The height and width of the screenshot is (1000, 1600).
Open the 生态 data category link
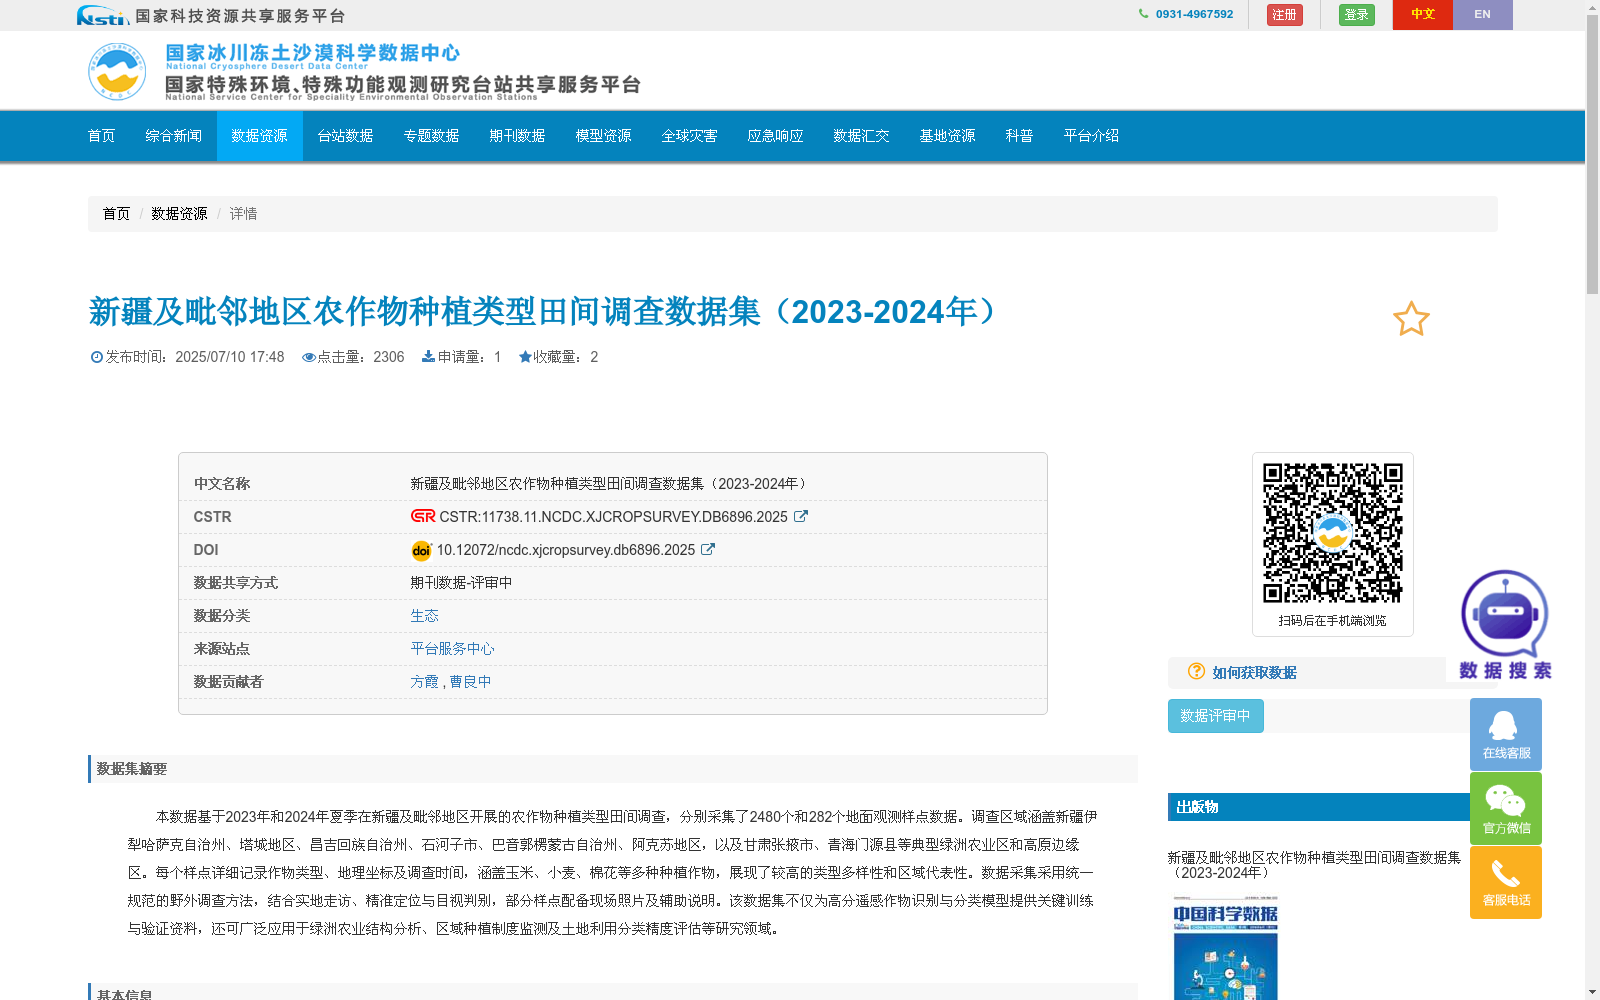[x=424, y=615]
